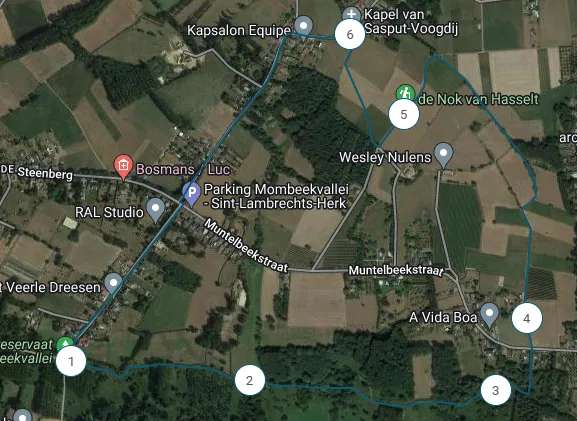Click waypoint marker number 1
577x421 pixels.
tap(71, 361)
